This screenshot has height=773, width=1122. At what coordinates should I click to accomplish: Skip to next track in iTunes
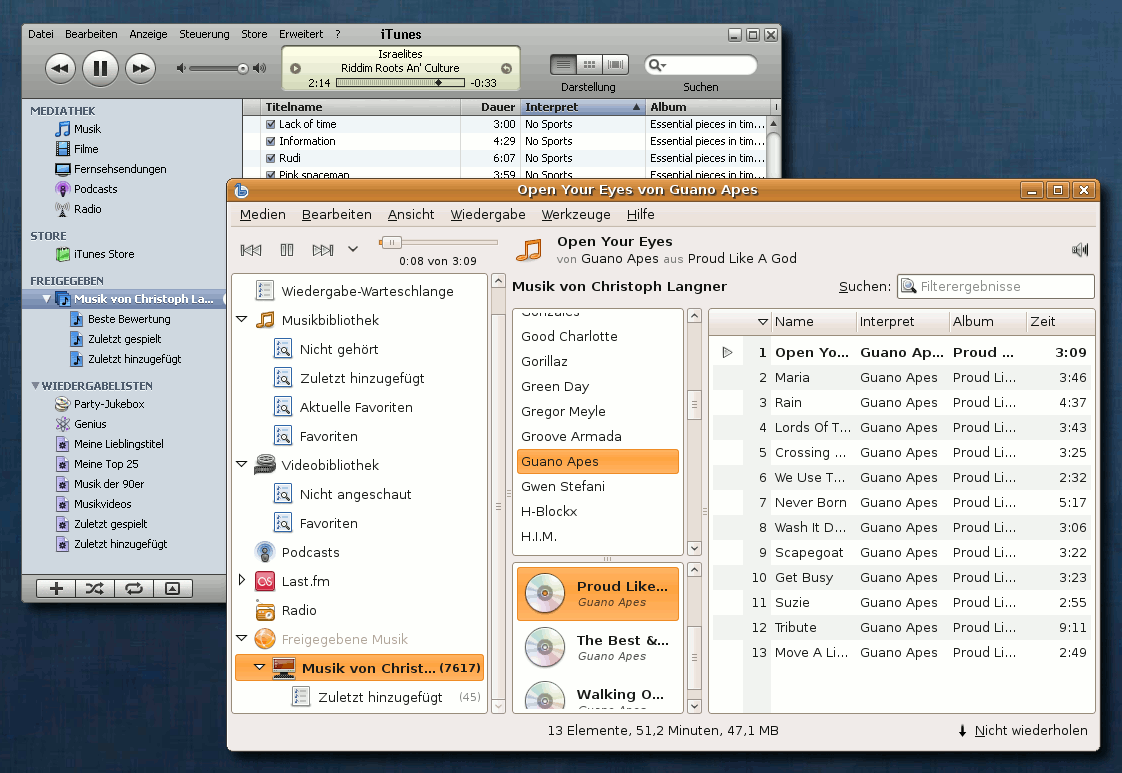(140, 69)
